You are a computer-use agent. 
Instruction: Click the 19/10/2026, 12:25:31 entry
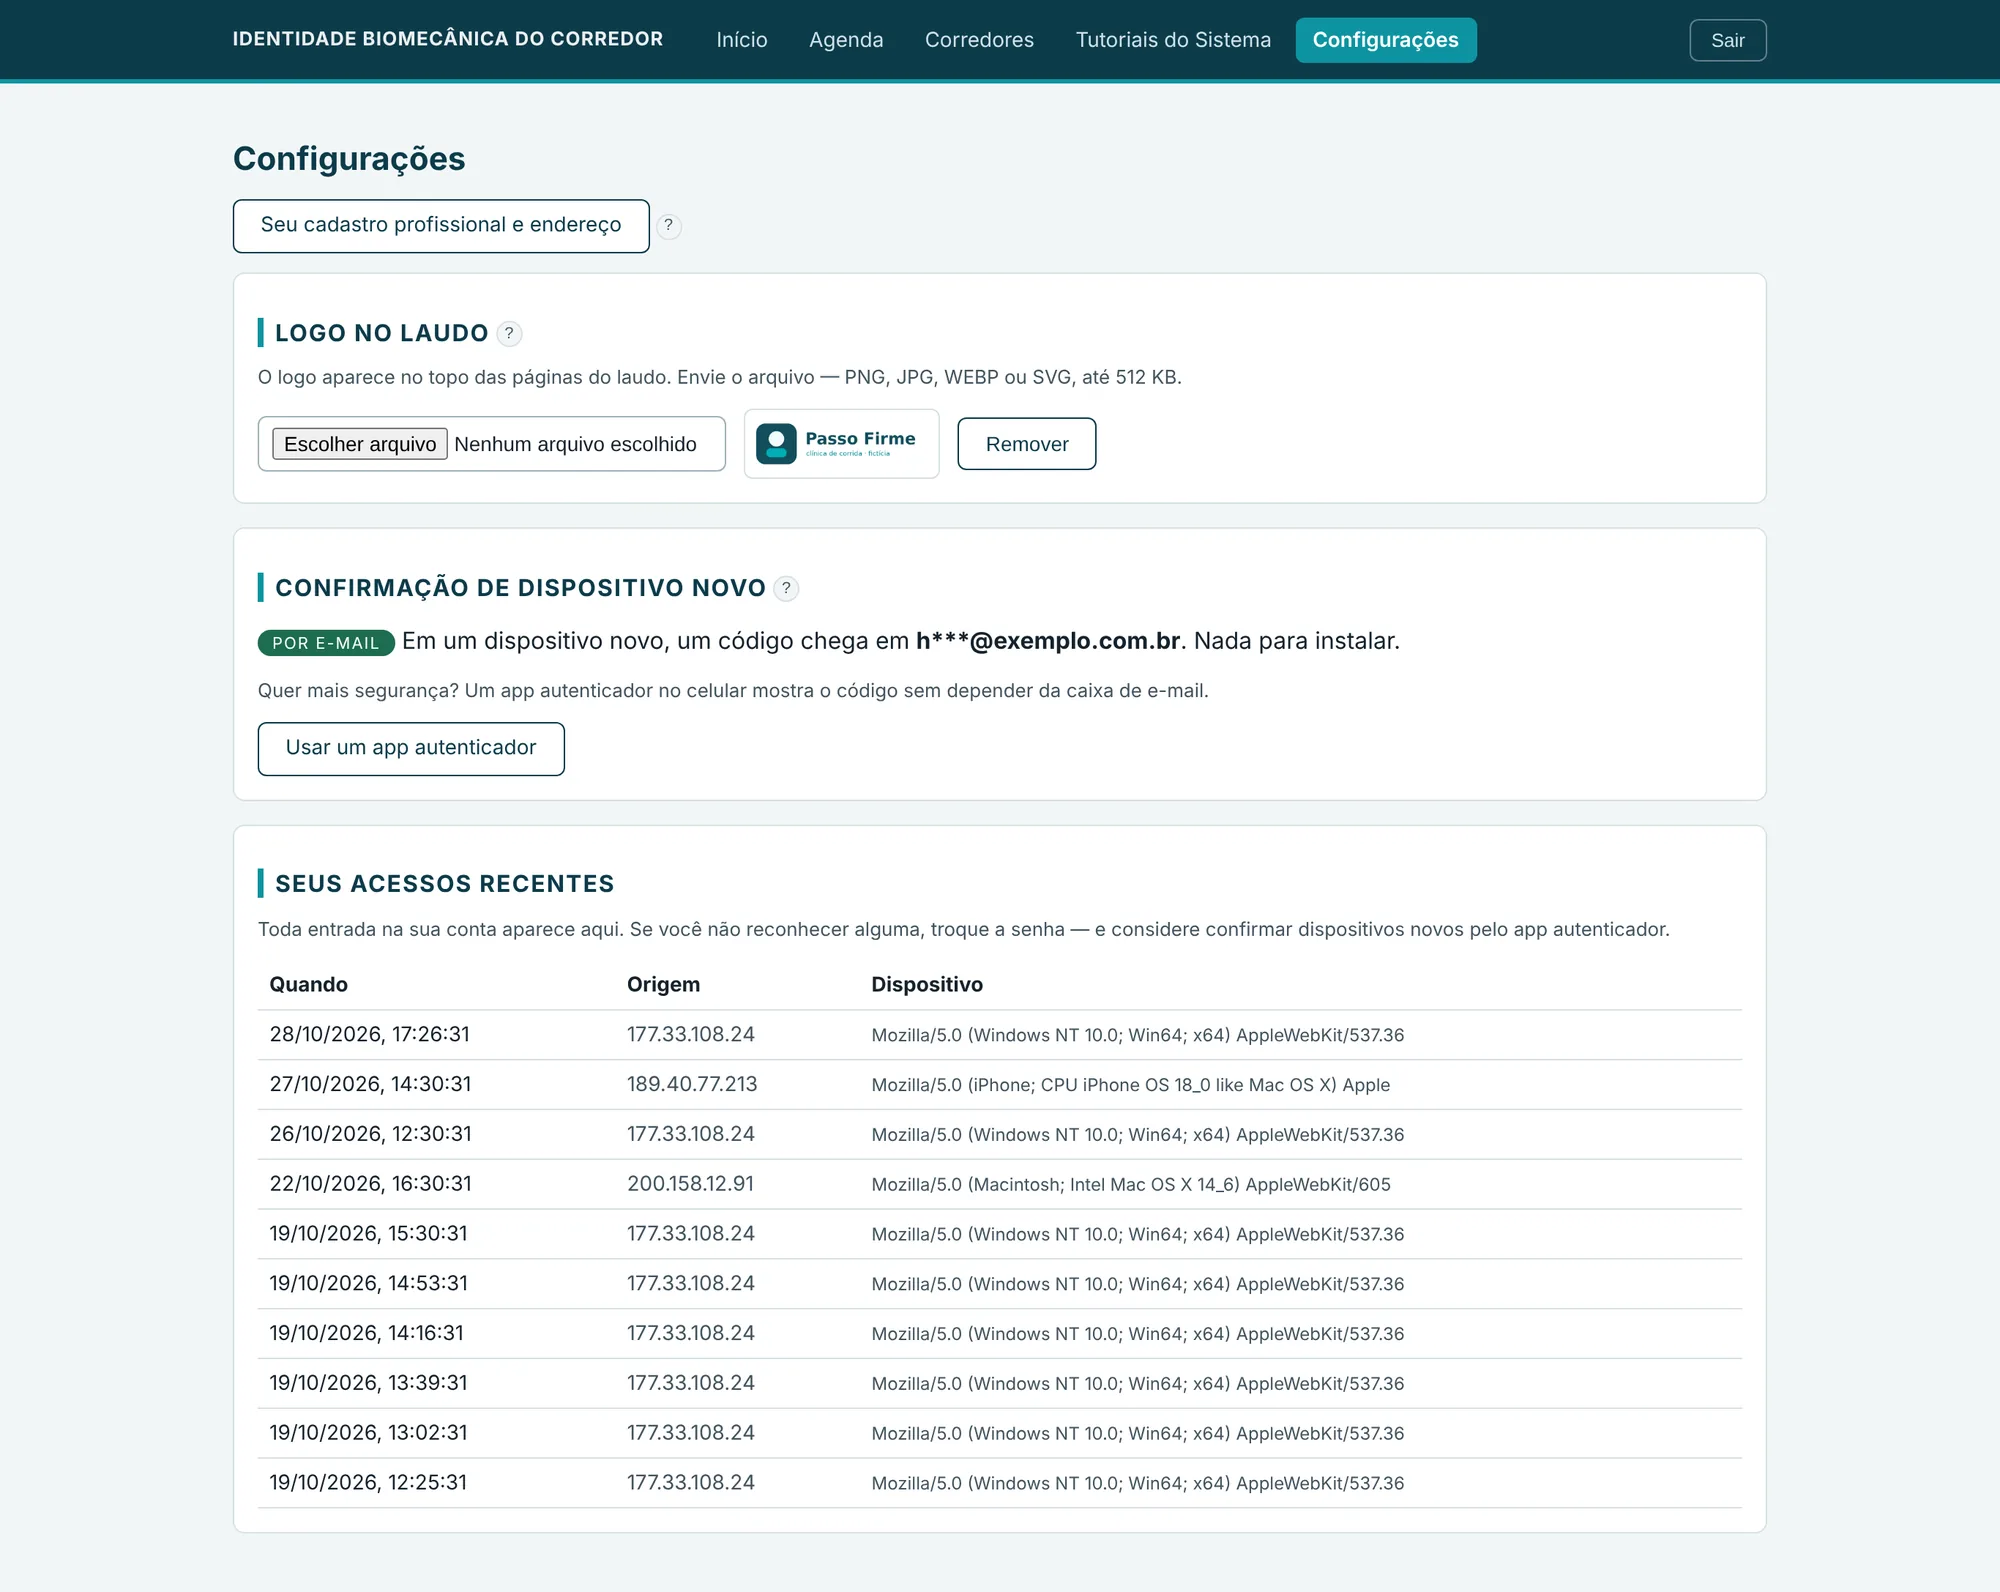(1000, 1483)
